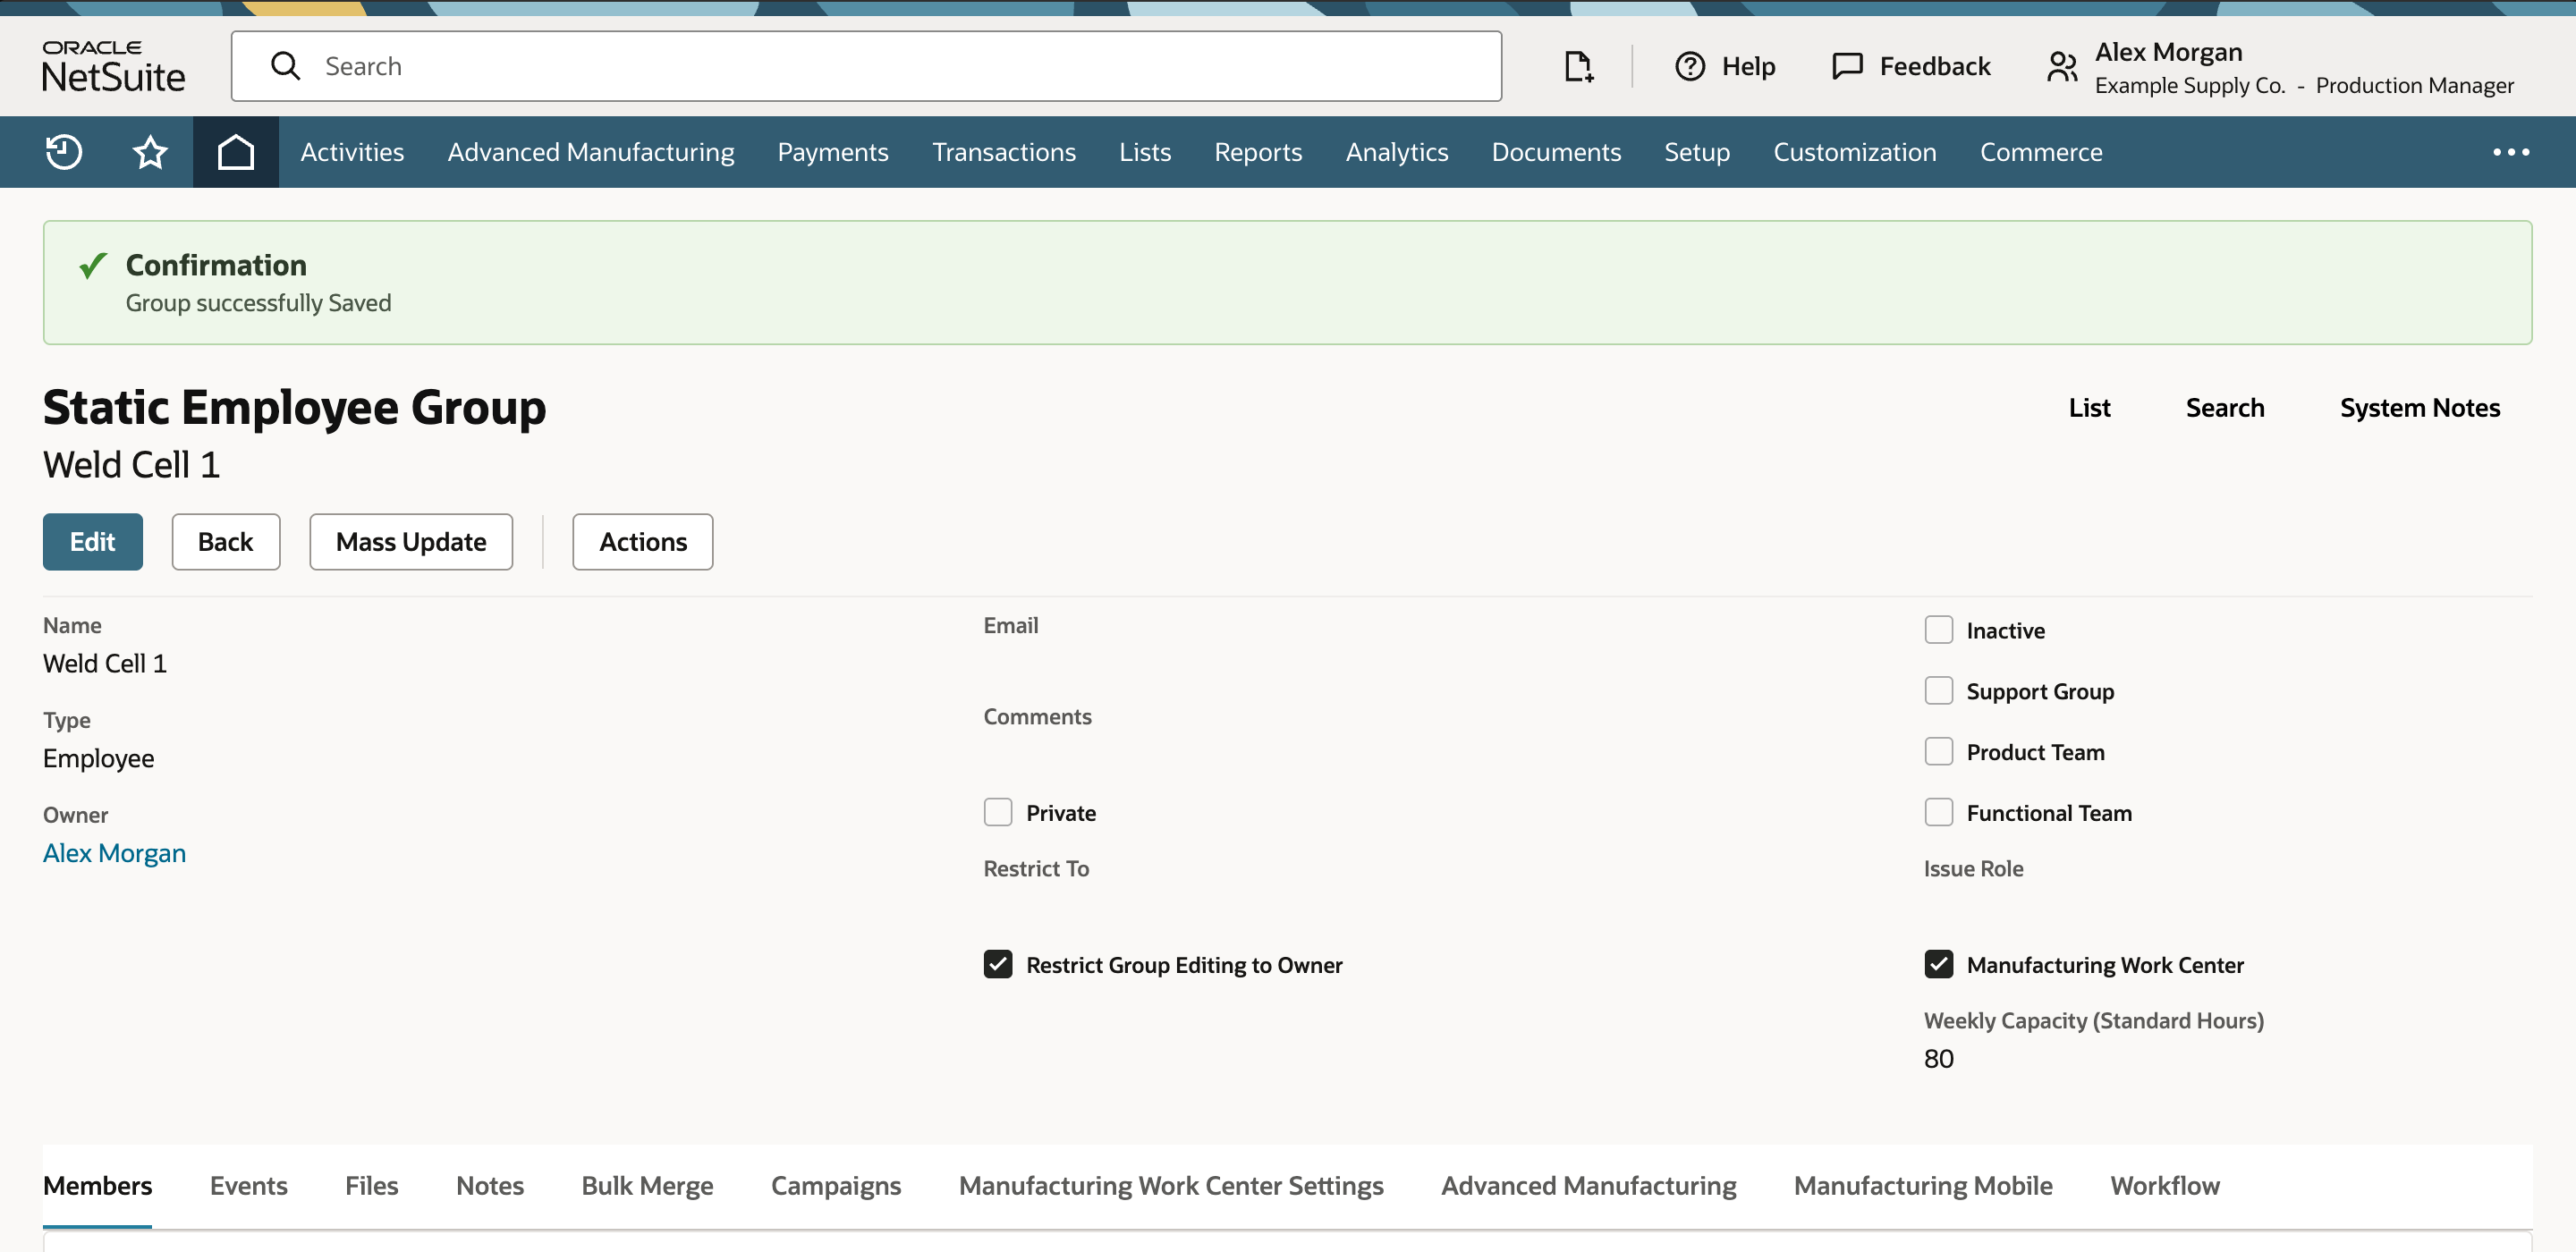The image size is (2576, 1252).
Task: Open the Actions dropdown menu
Action: click(643, 542)
